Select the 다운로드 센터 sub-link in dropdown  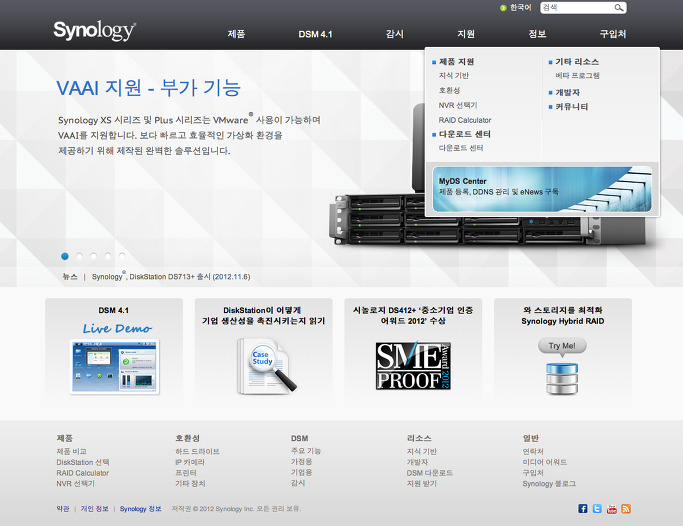461,148
